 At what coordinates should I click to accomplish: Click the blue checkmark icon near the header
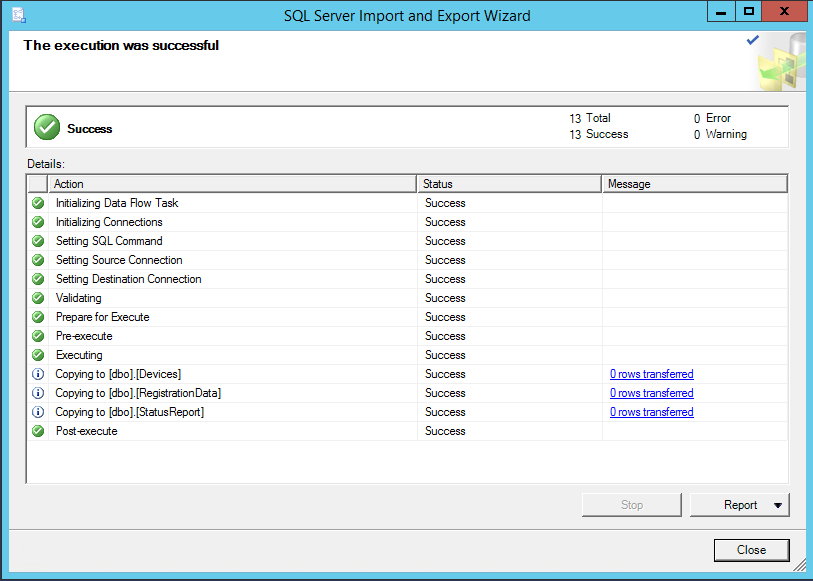click(x=753, y=40)
